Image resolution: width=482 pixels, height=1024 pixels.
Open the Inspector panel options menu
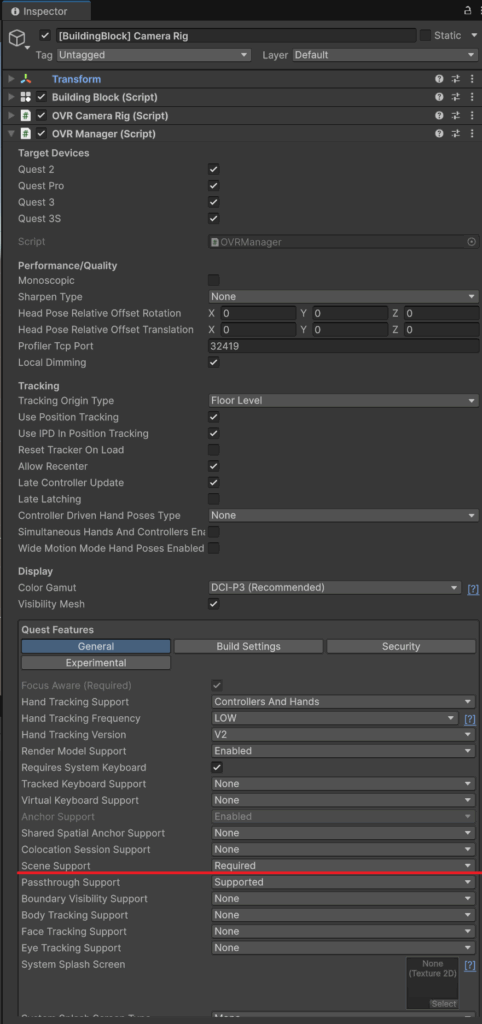(479, 11)
